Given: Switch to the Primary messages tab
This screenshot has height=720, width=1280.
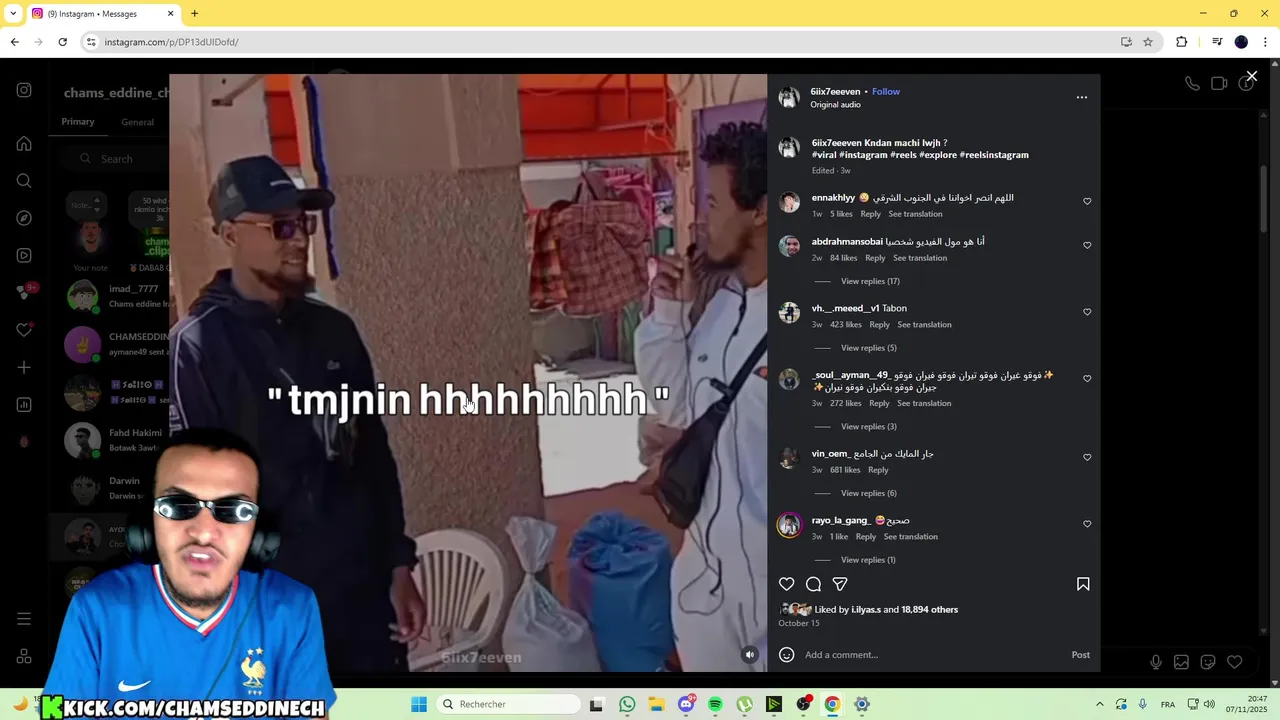Looking at the screenshot, I should click(x=78, y=122).
